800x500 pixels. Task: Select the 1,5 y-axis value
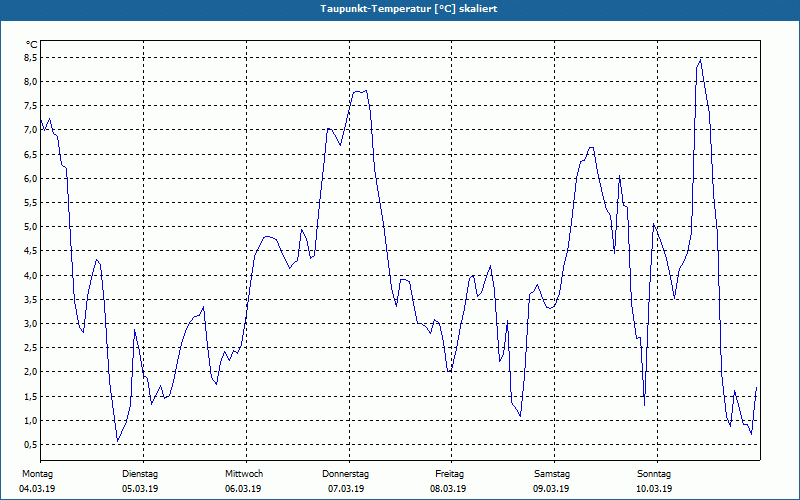(x=32, y=396)
